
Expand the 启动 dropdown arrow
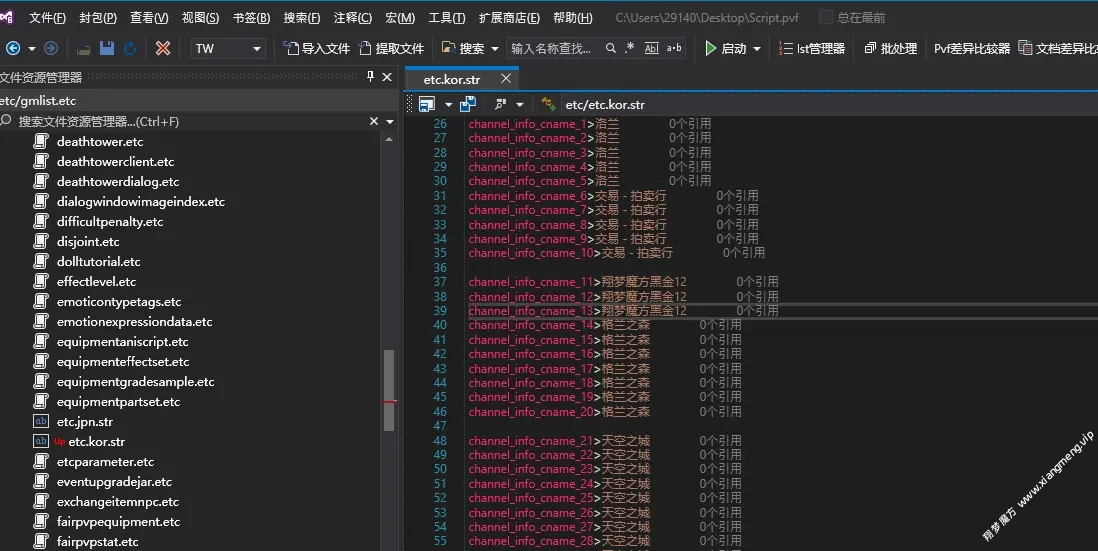click(x=757, y=49)
